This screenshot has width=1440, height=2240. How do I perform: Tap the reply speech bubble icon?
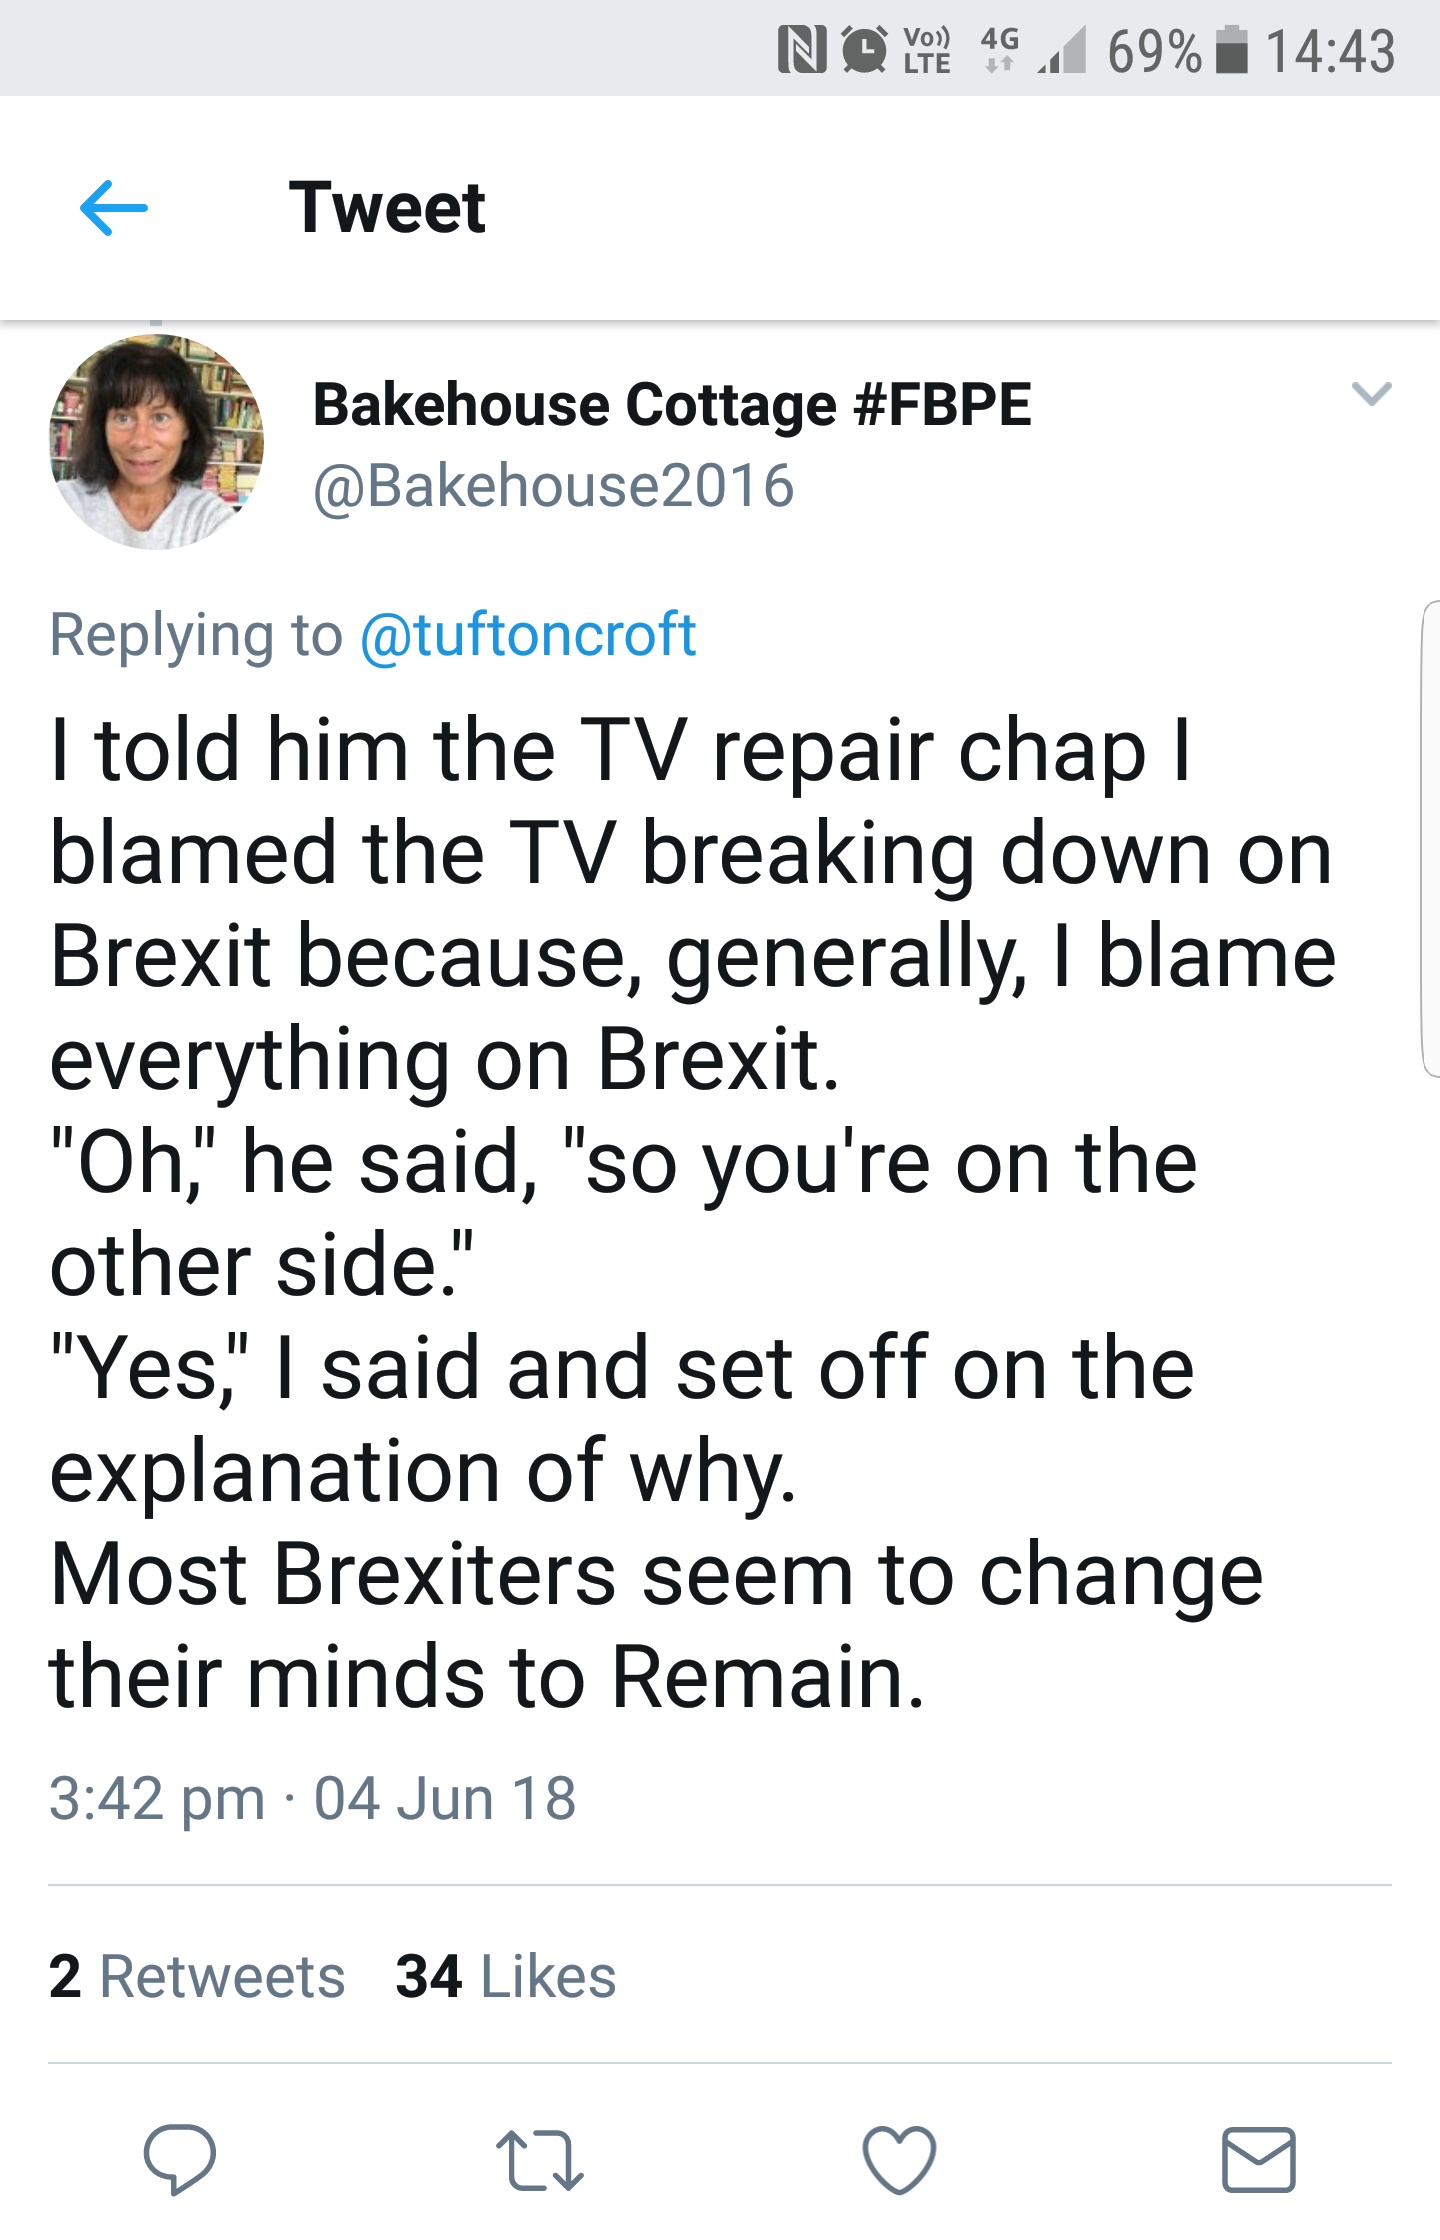point(179,2159)
